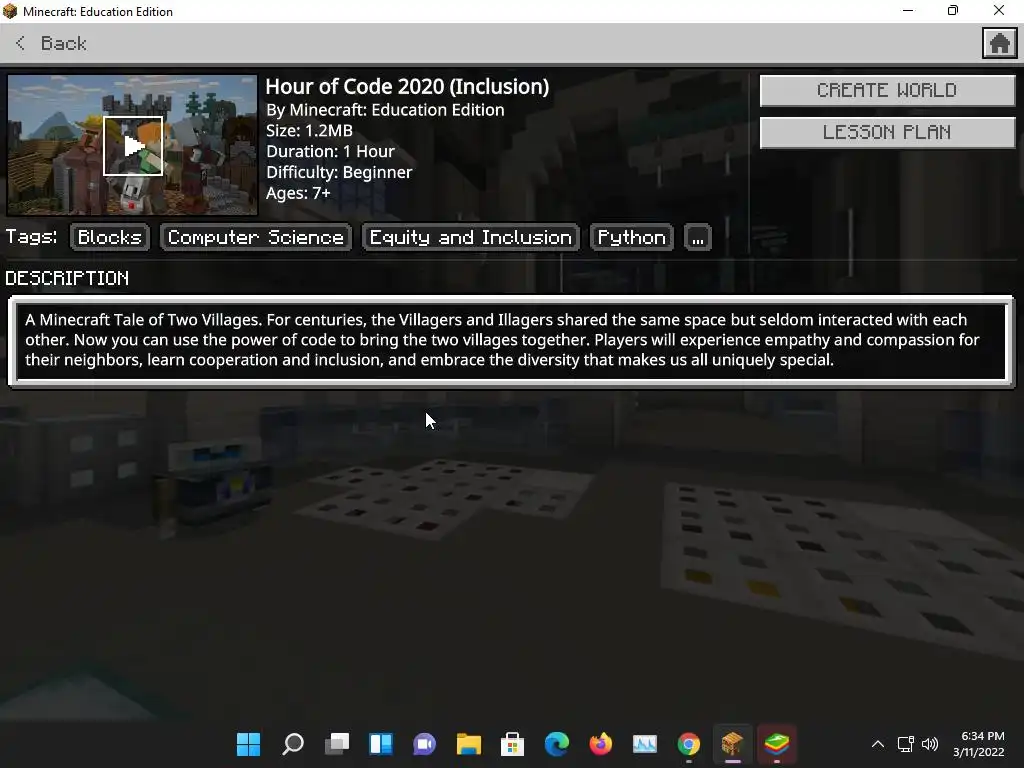Open Windows Start menu
This screenshot has height=768, width=1024.
248,744
